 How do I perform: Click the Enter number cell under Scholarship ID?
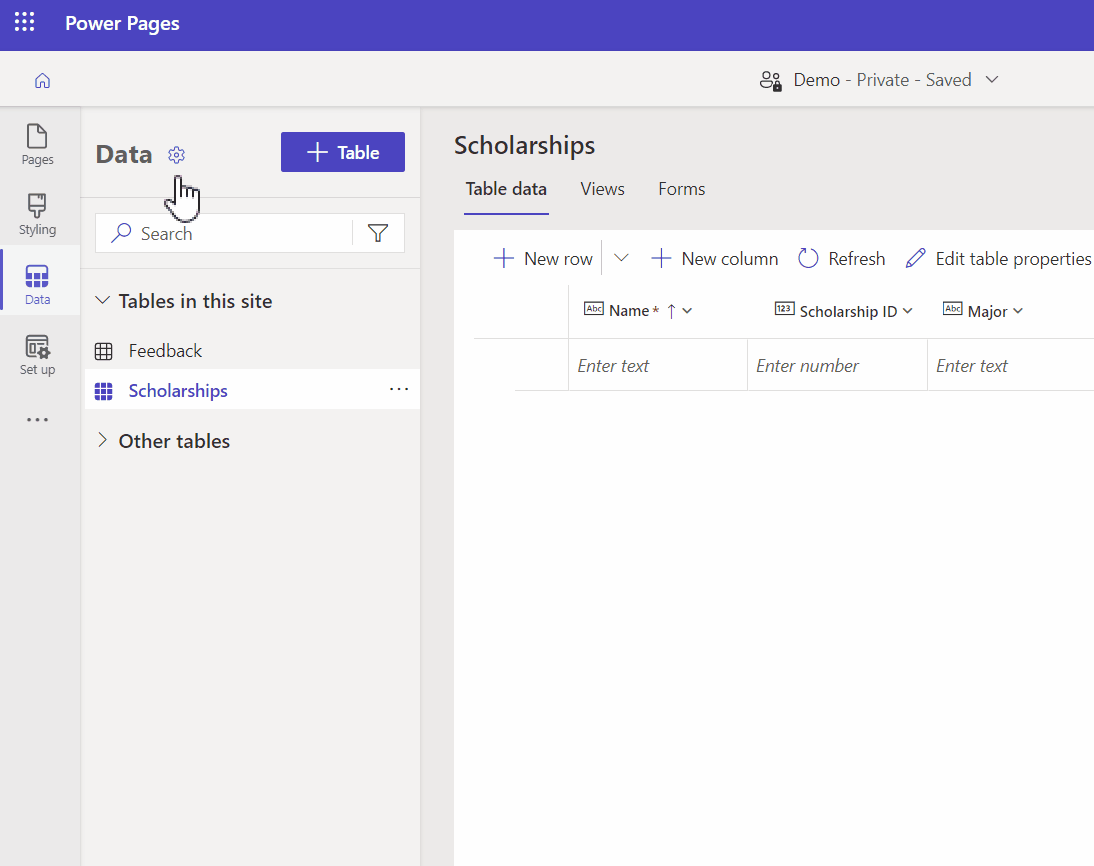click(x=837, y=364)
